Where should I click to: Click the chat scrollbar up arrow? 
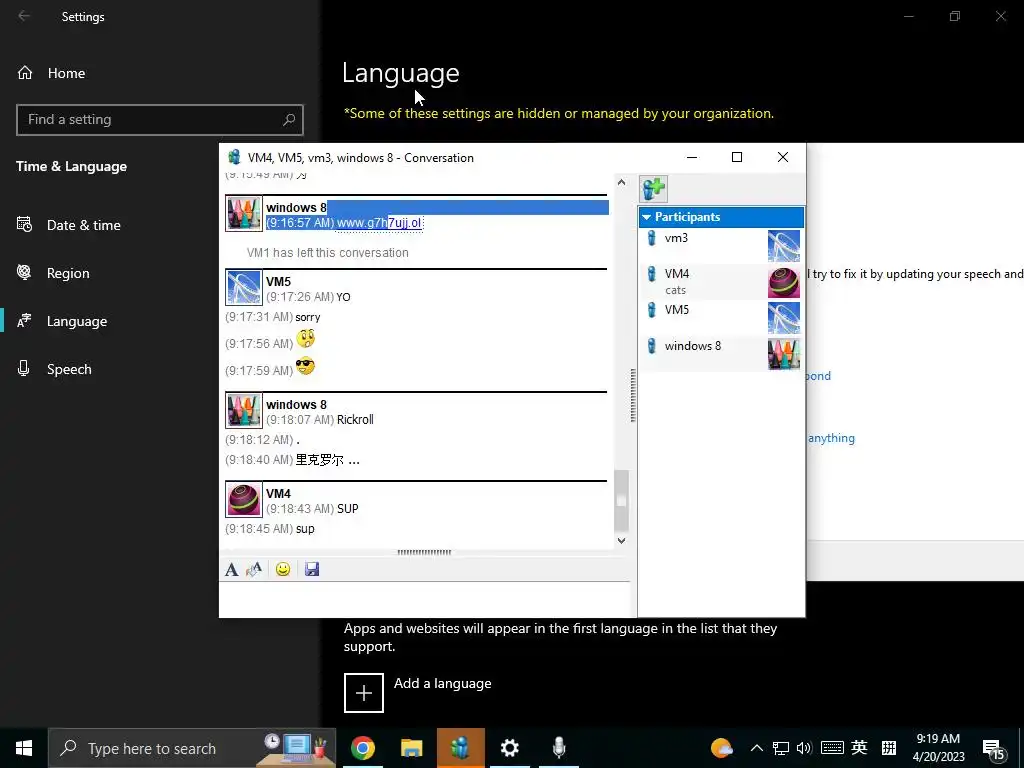tap(621, 183)
